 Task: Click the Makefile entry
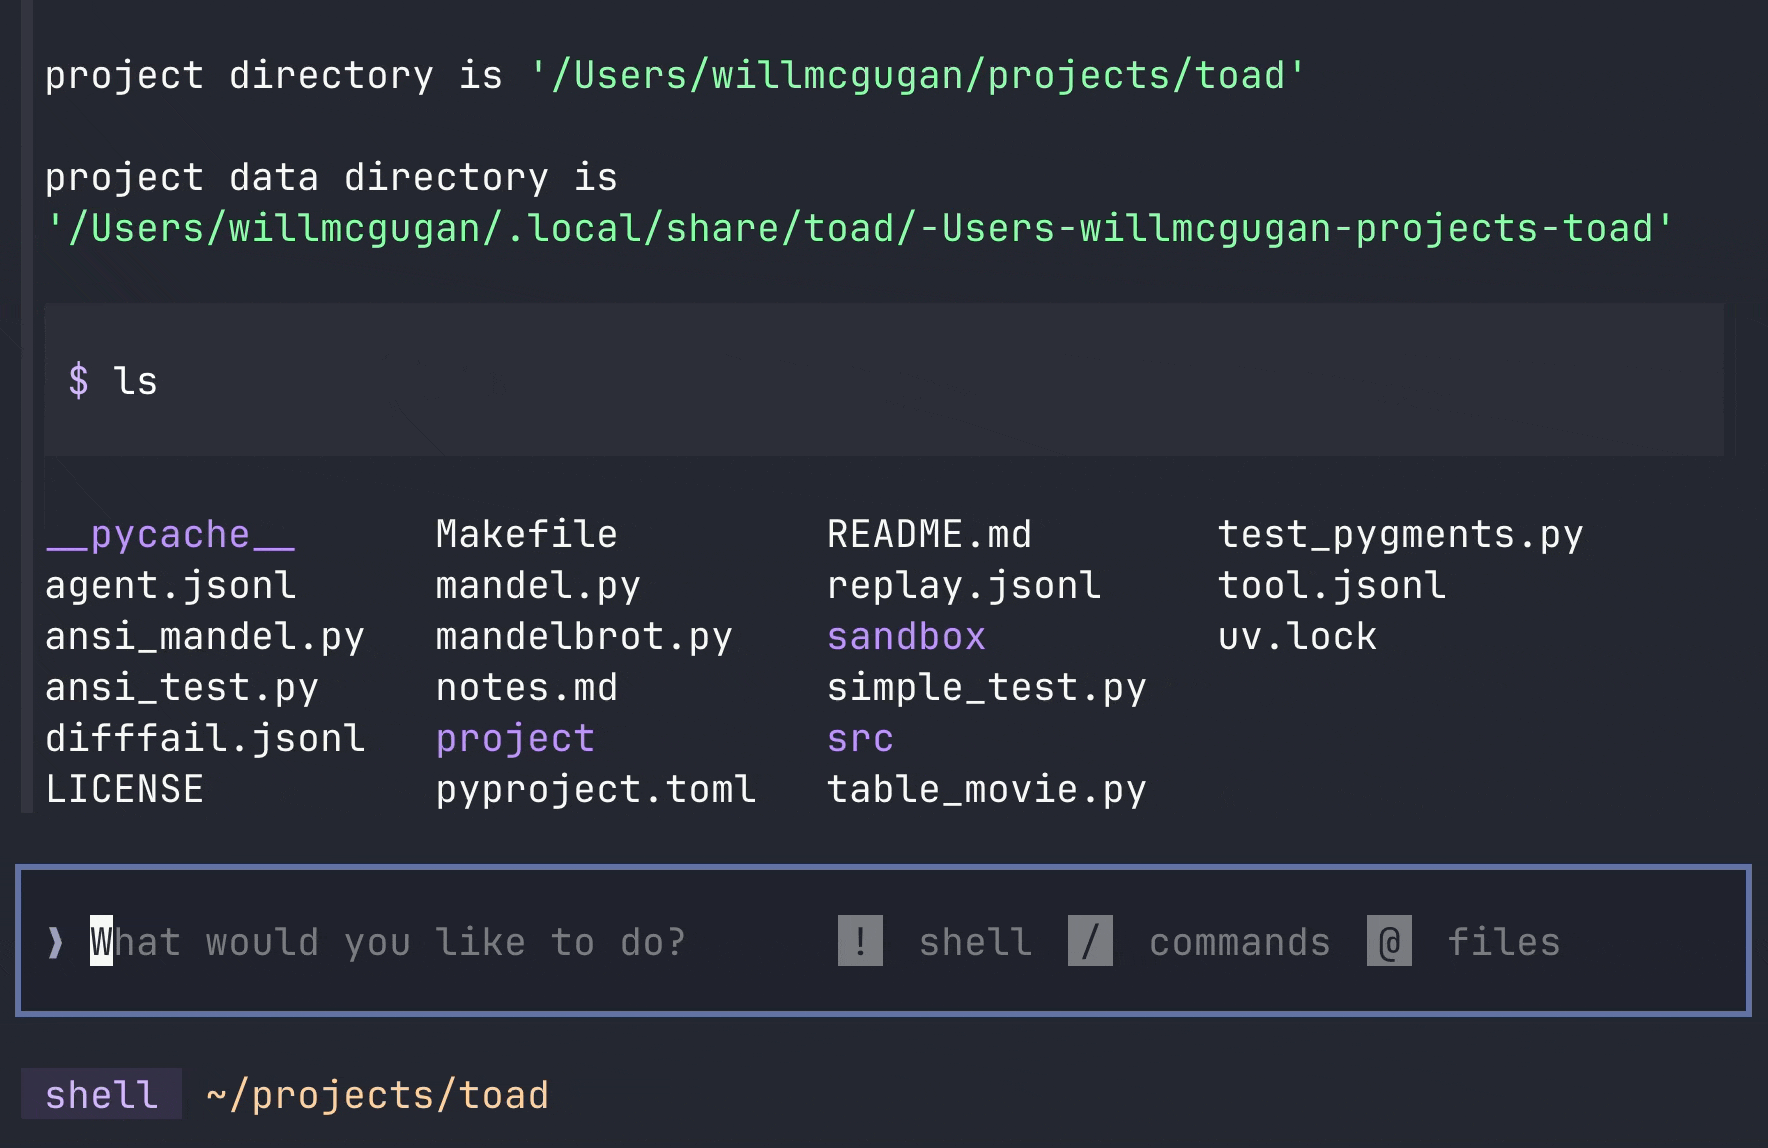[525, 534]
